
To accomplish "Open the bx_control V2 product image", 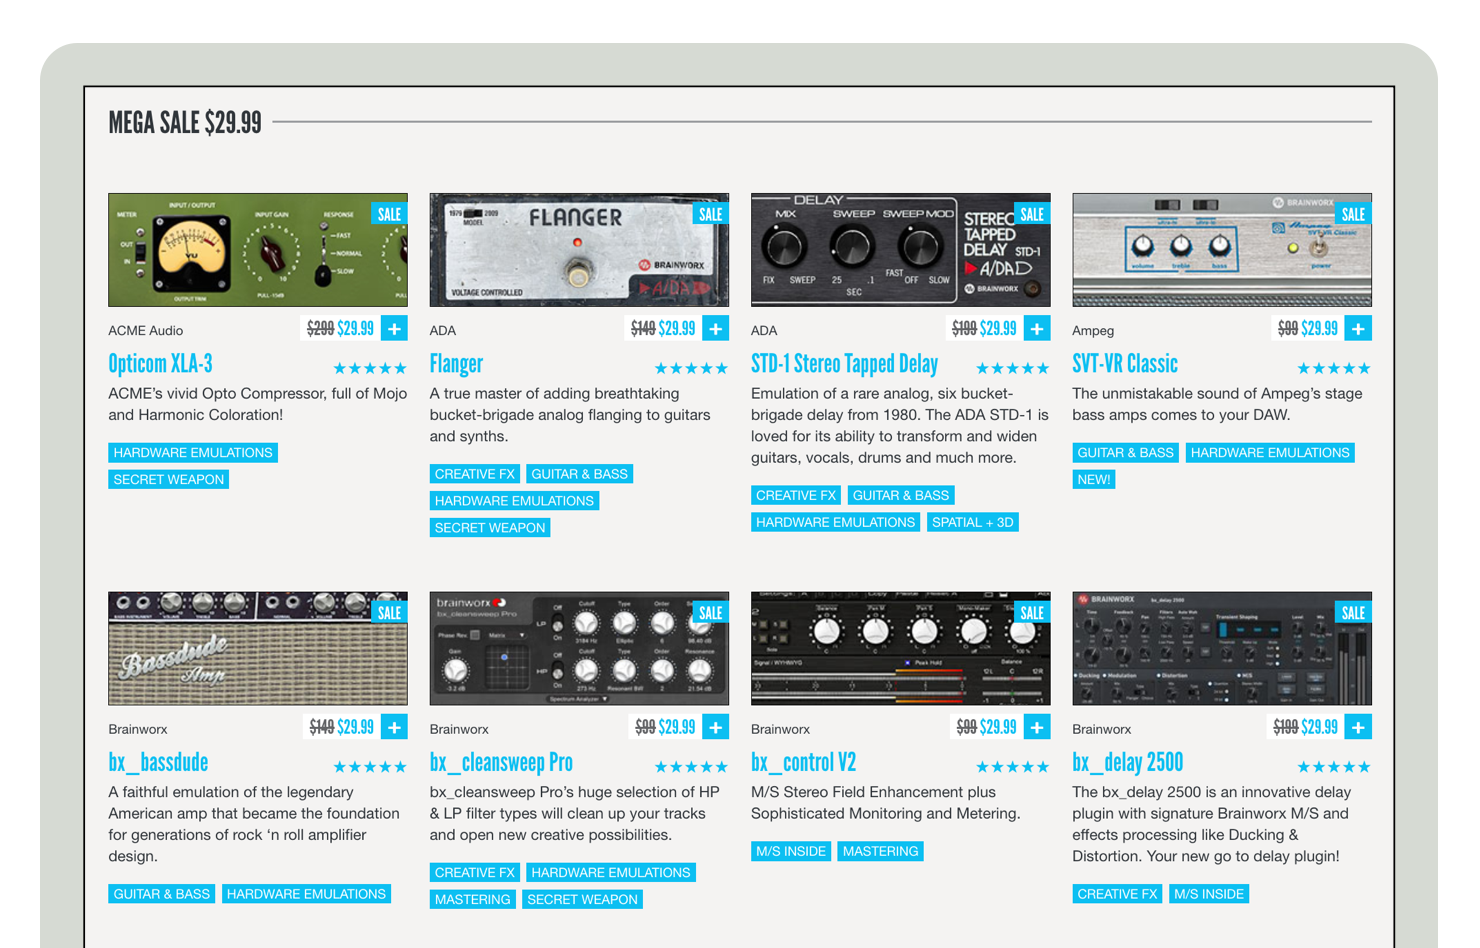I will 900,648.
